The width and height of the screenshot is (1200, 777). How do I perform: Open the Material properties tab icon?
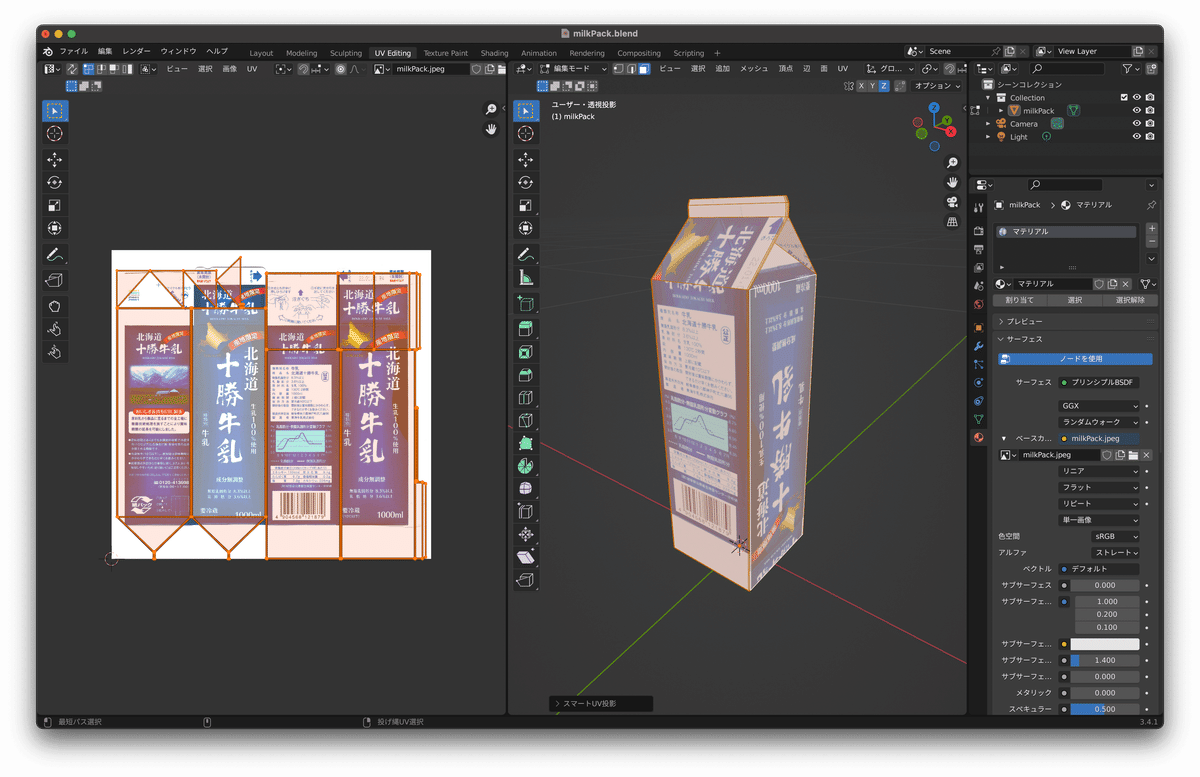978,437
